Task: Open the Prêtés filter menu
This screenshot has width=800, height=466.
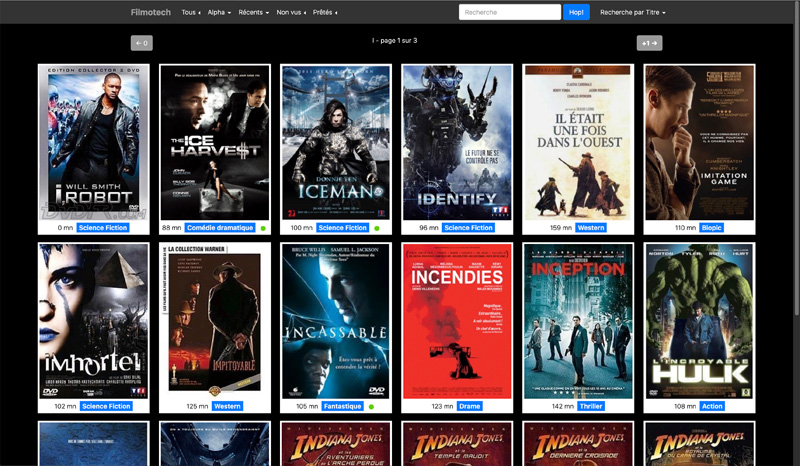Action: click(x=325, y=12)
